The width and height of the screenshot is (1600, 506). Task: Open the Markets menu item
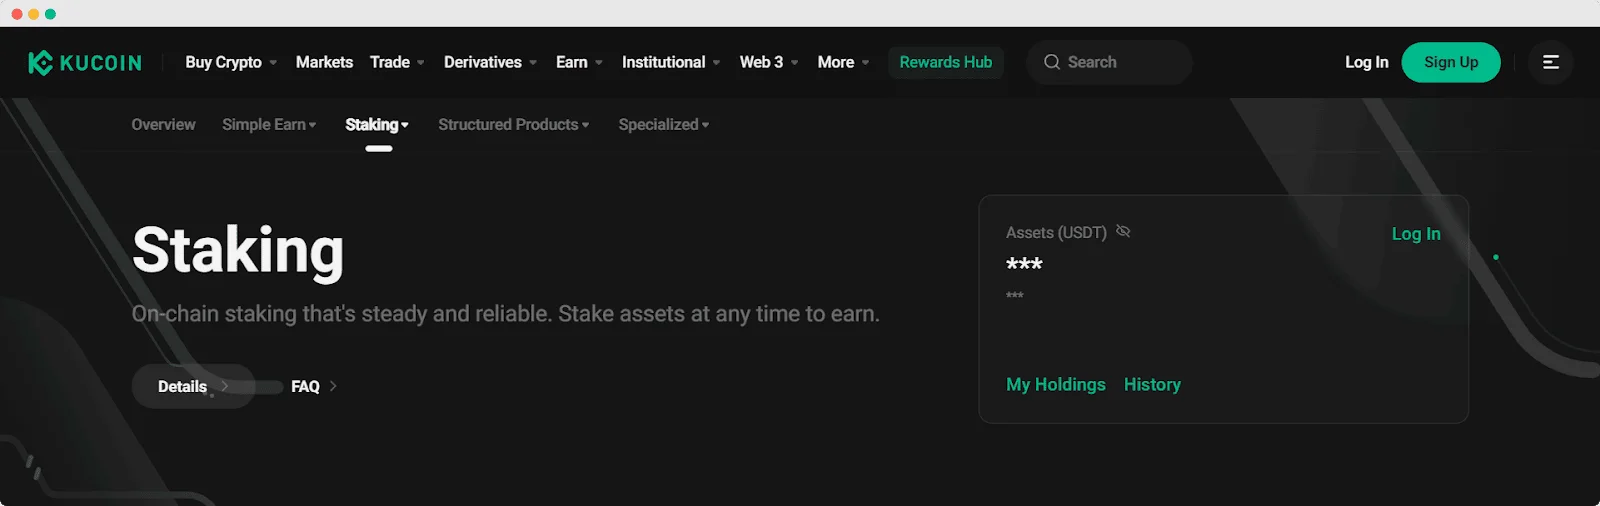[x=324, y=62]
